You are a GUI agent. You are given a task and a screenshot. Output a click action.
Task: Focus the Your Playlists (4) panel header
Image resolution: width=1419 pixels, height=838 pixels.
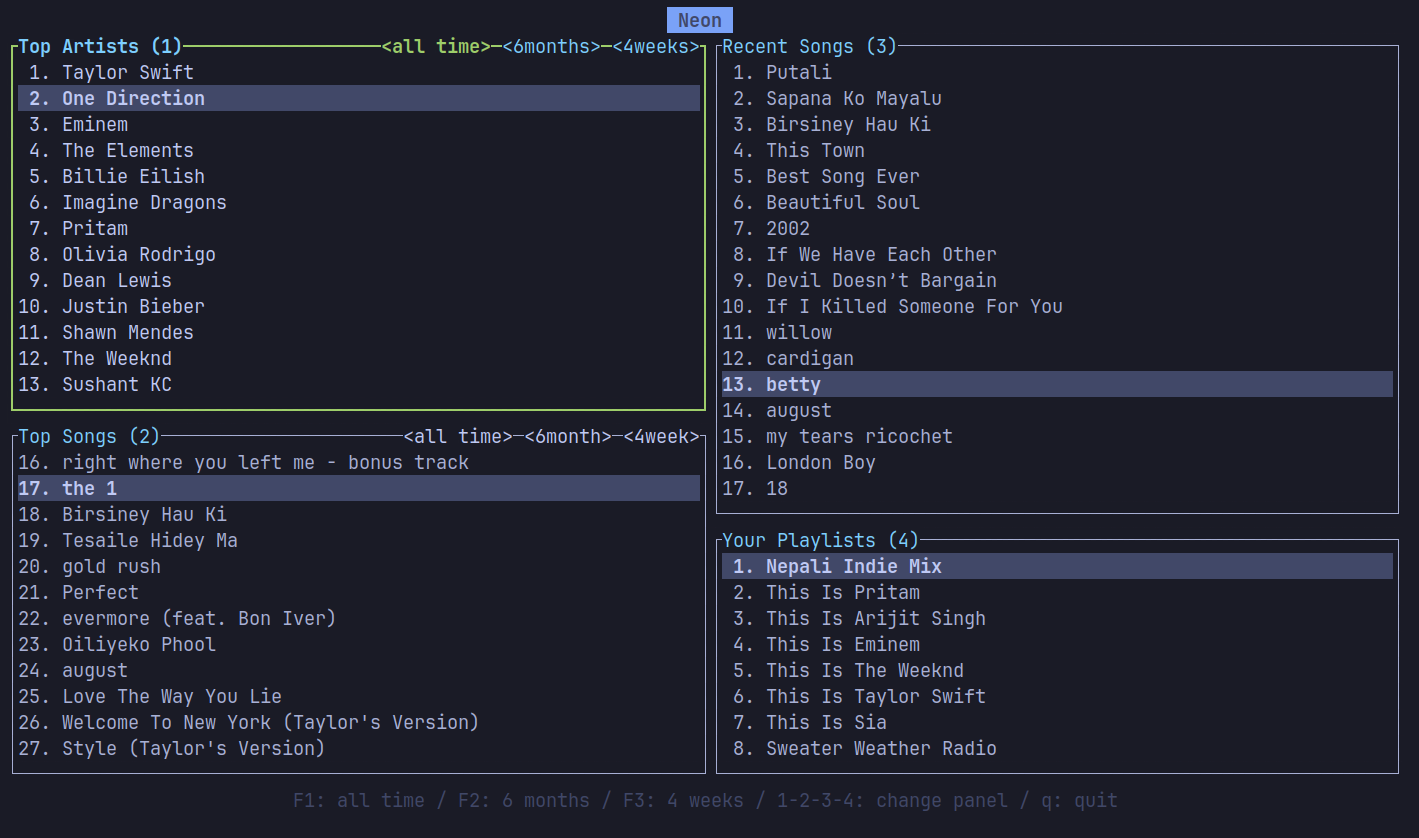[819, 541]
